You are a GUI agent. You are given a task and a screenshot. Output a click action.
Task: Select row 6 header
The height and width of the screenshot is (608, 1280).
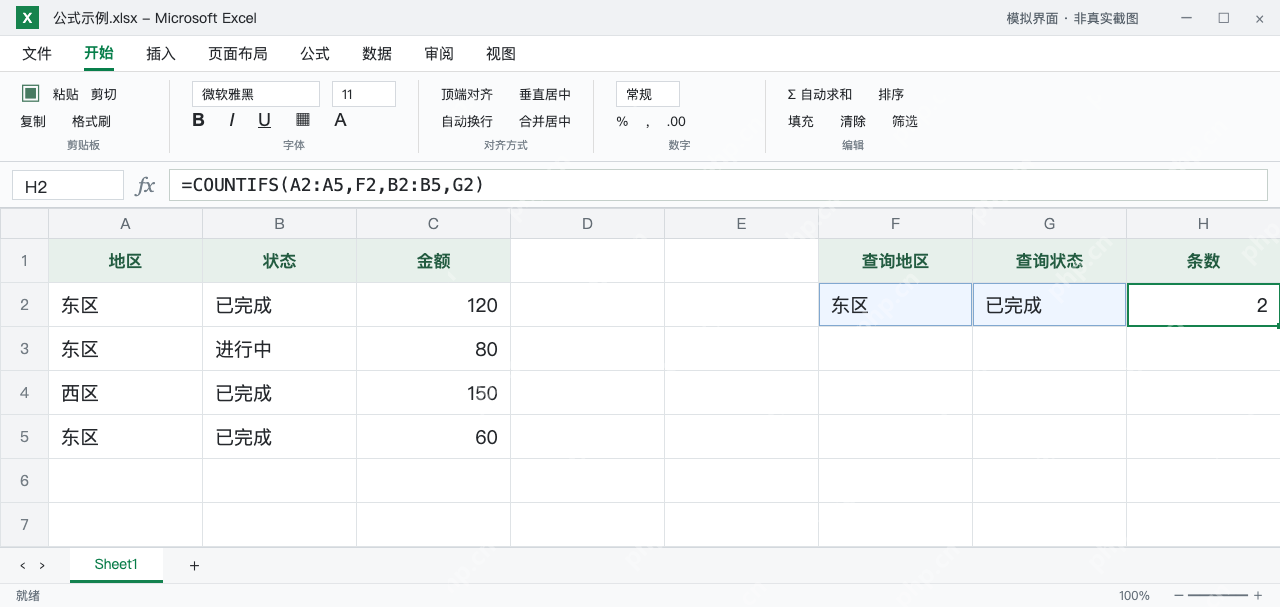coord(24,481)
